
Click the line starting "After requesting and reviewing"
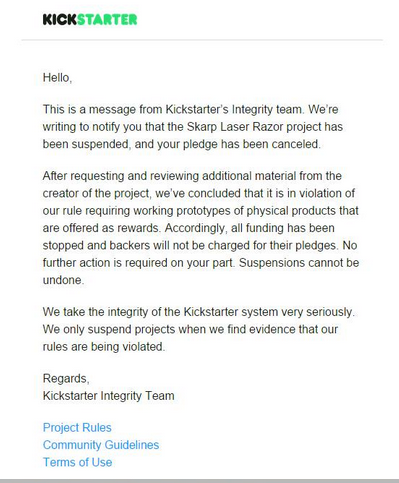coord(192,176)
